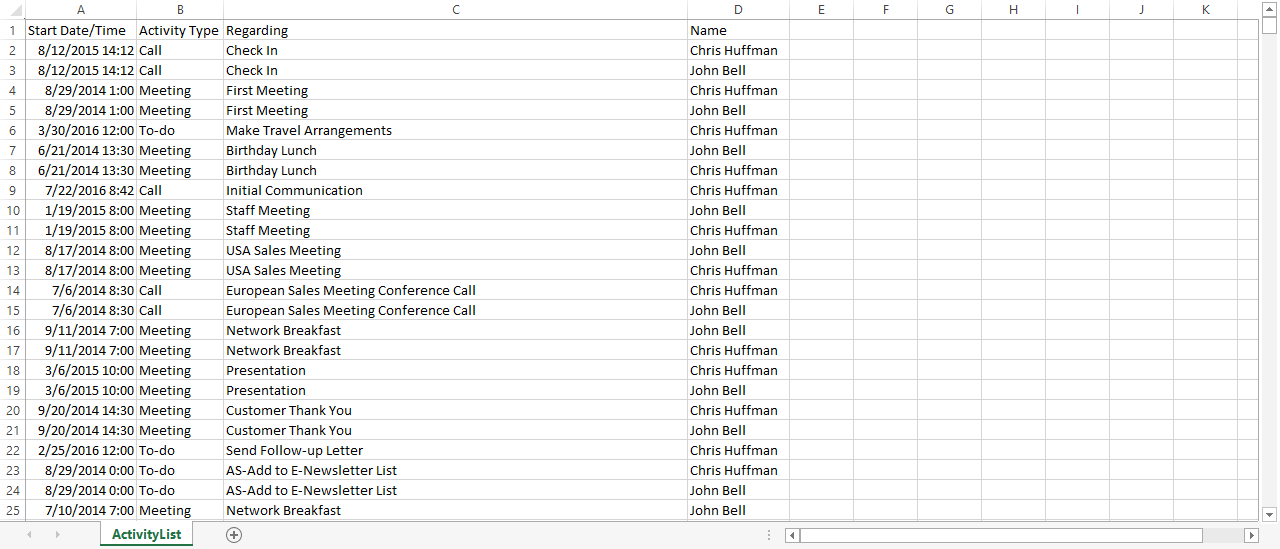Click vertical scrollbar up arrow
The width and height of the screenshot is (1280, 549).
(x=1270, y=9)
